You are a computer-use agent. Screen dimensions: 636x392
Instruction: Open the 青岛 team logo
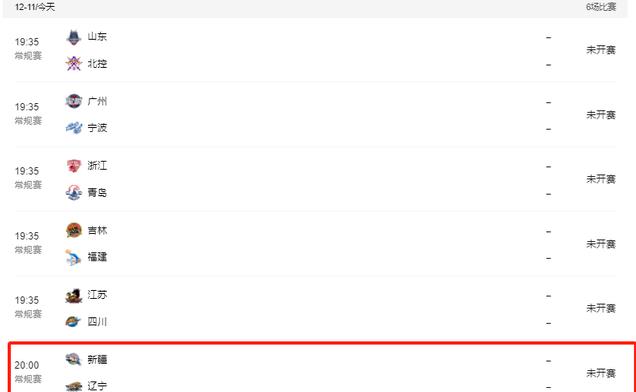(73, 192)
